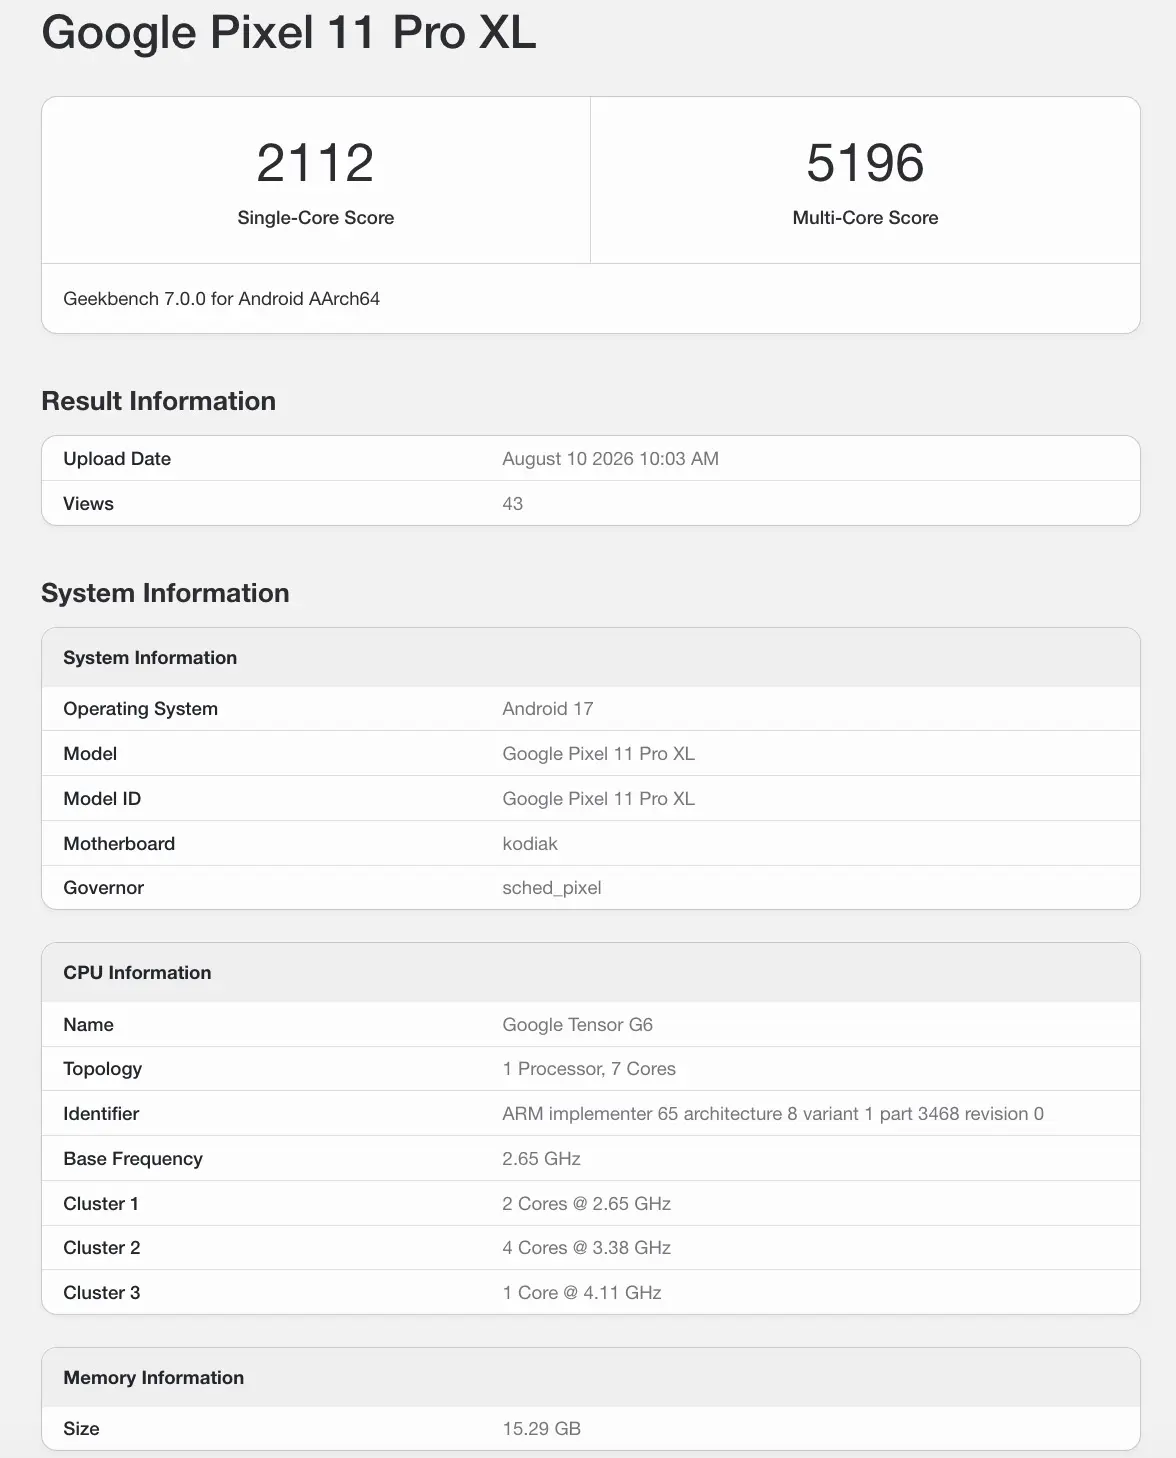Select the 1 Core @ 4.11 GHz value
The width and height of the screenshot is (1176, 1458).
coord(582,1293)
